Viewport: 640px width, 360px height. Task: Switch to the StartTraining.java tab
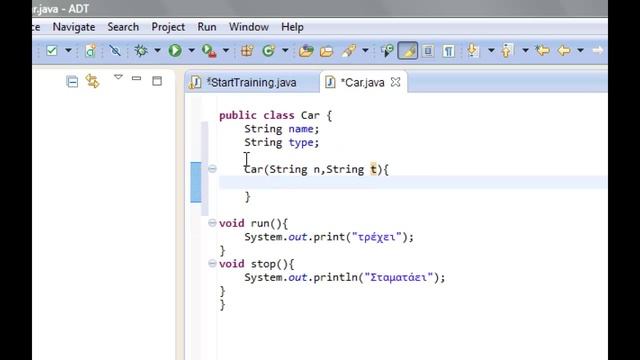[x=251, y=82]
